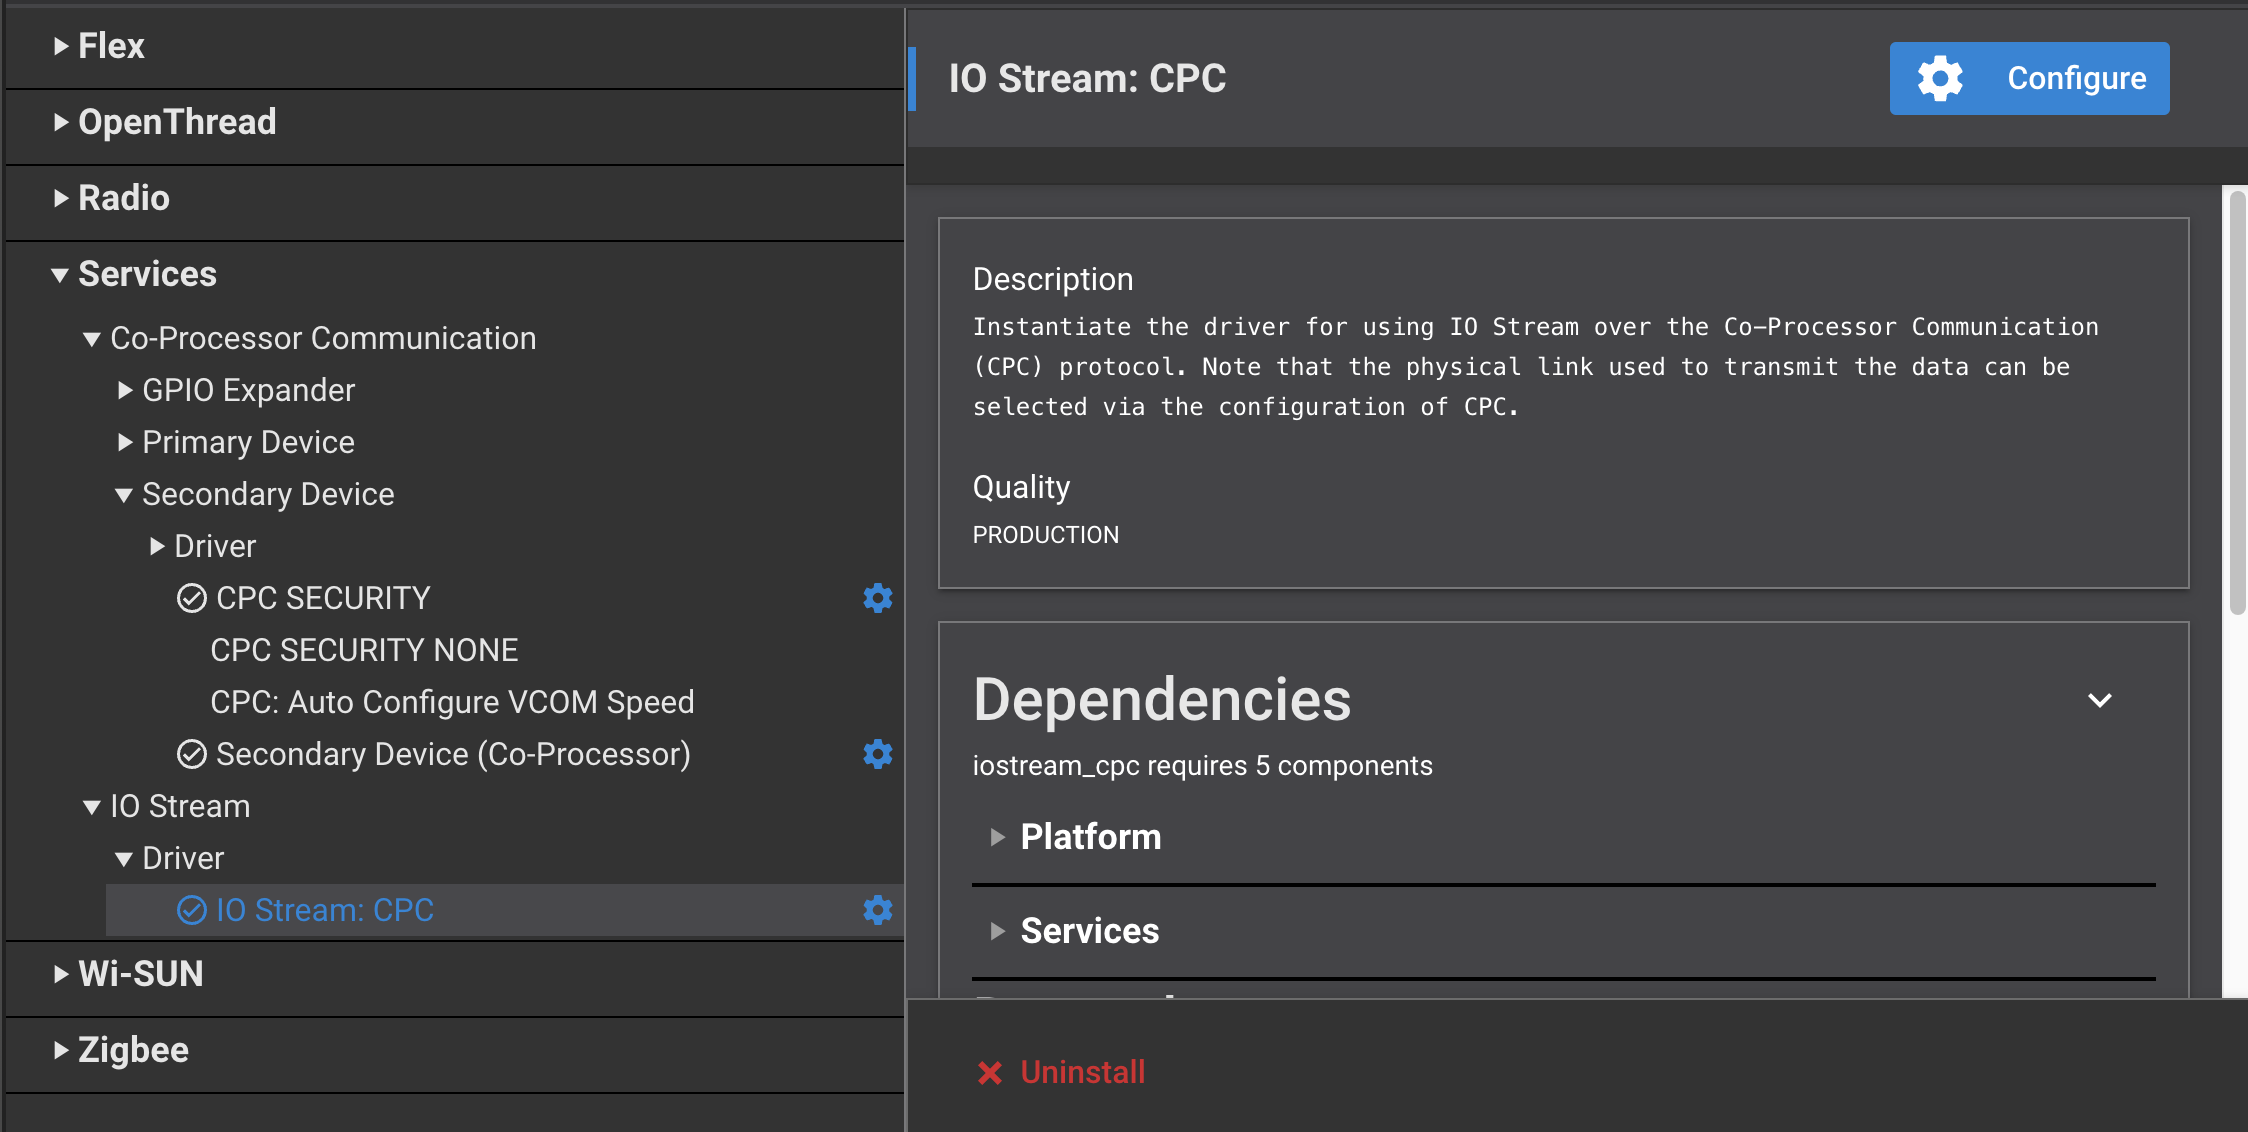The image size is (2248, 1132).
Task: Collapse Co-Processor Communication node
Action: (x=92, y=339)
